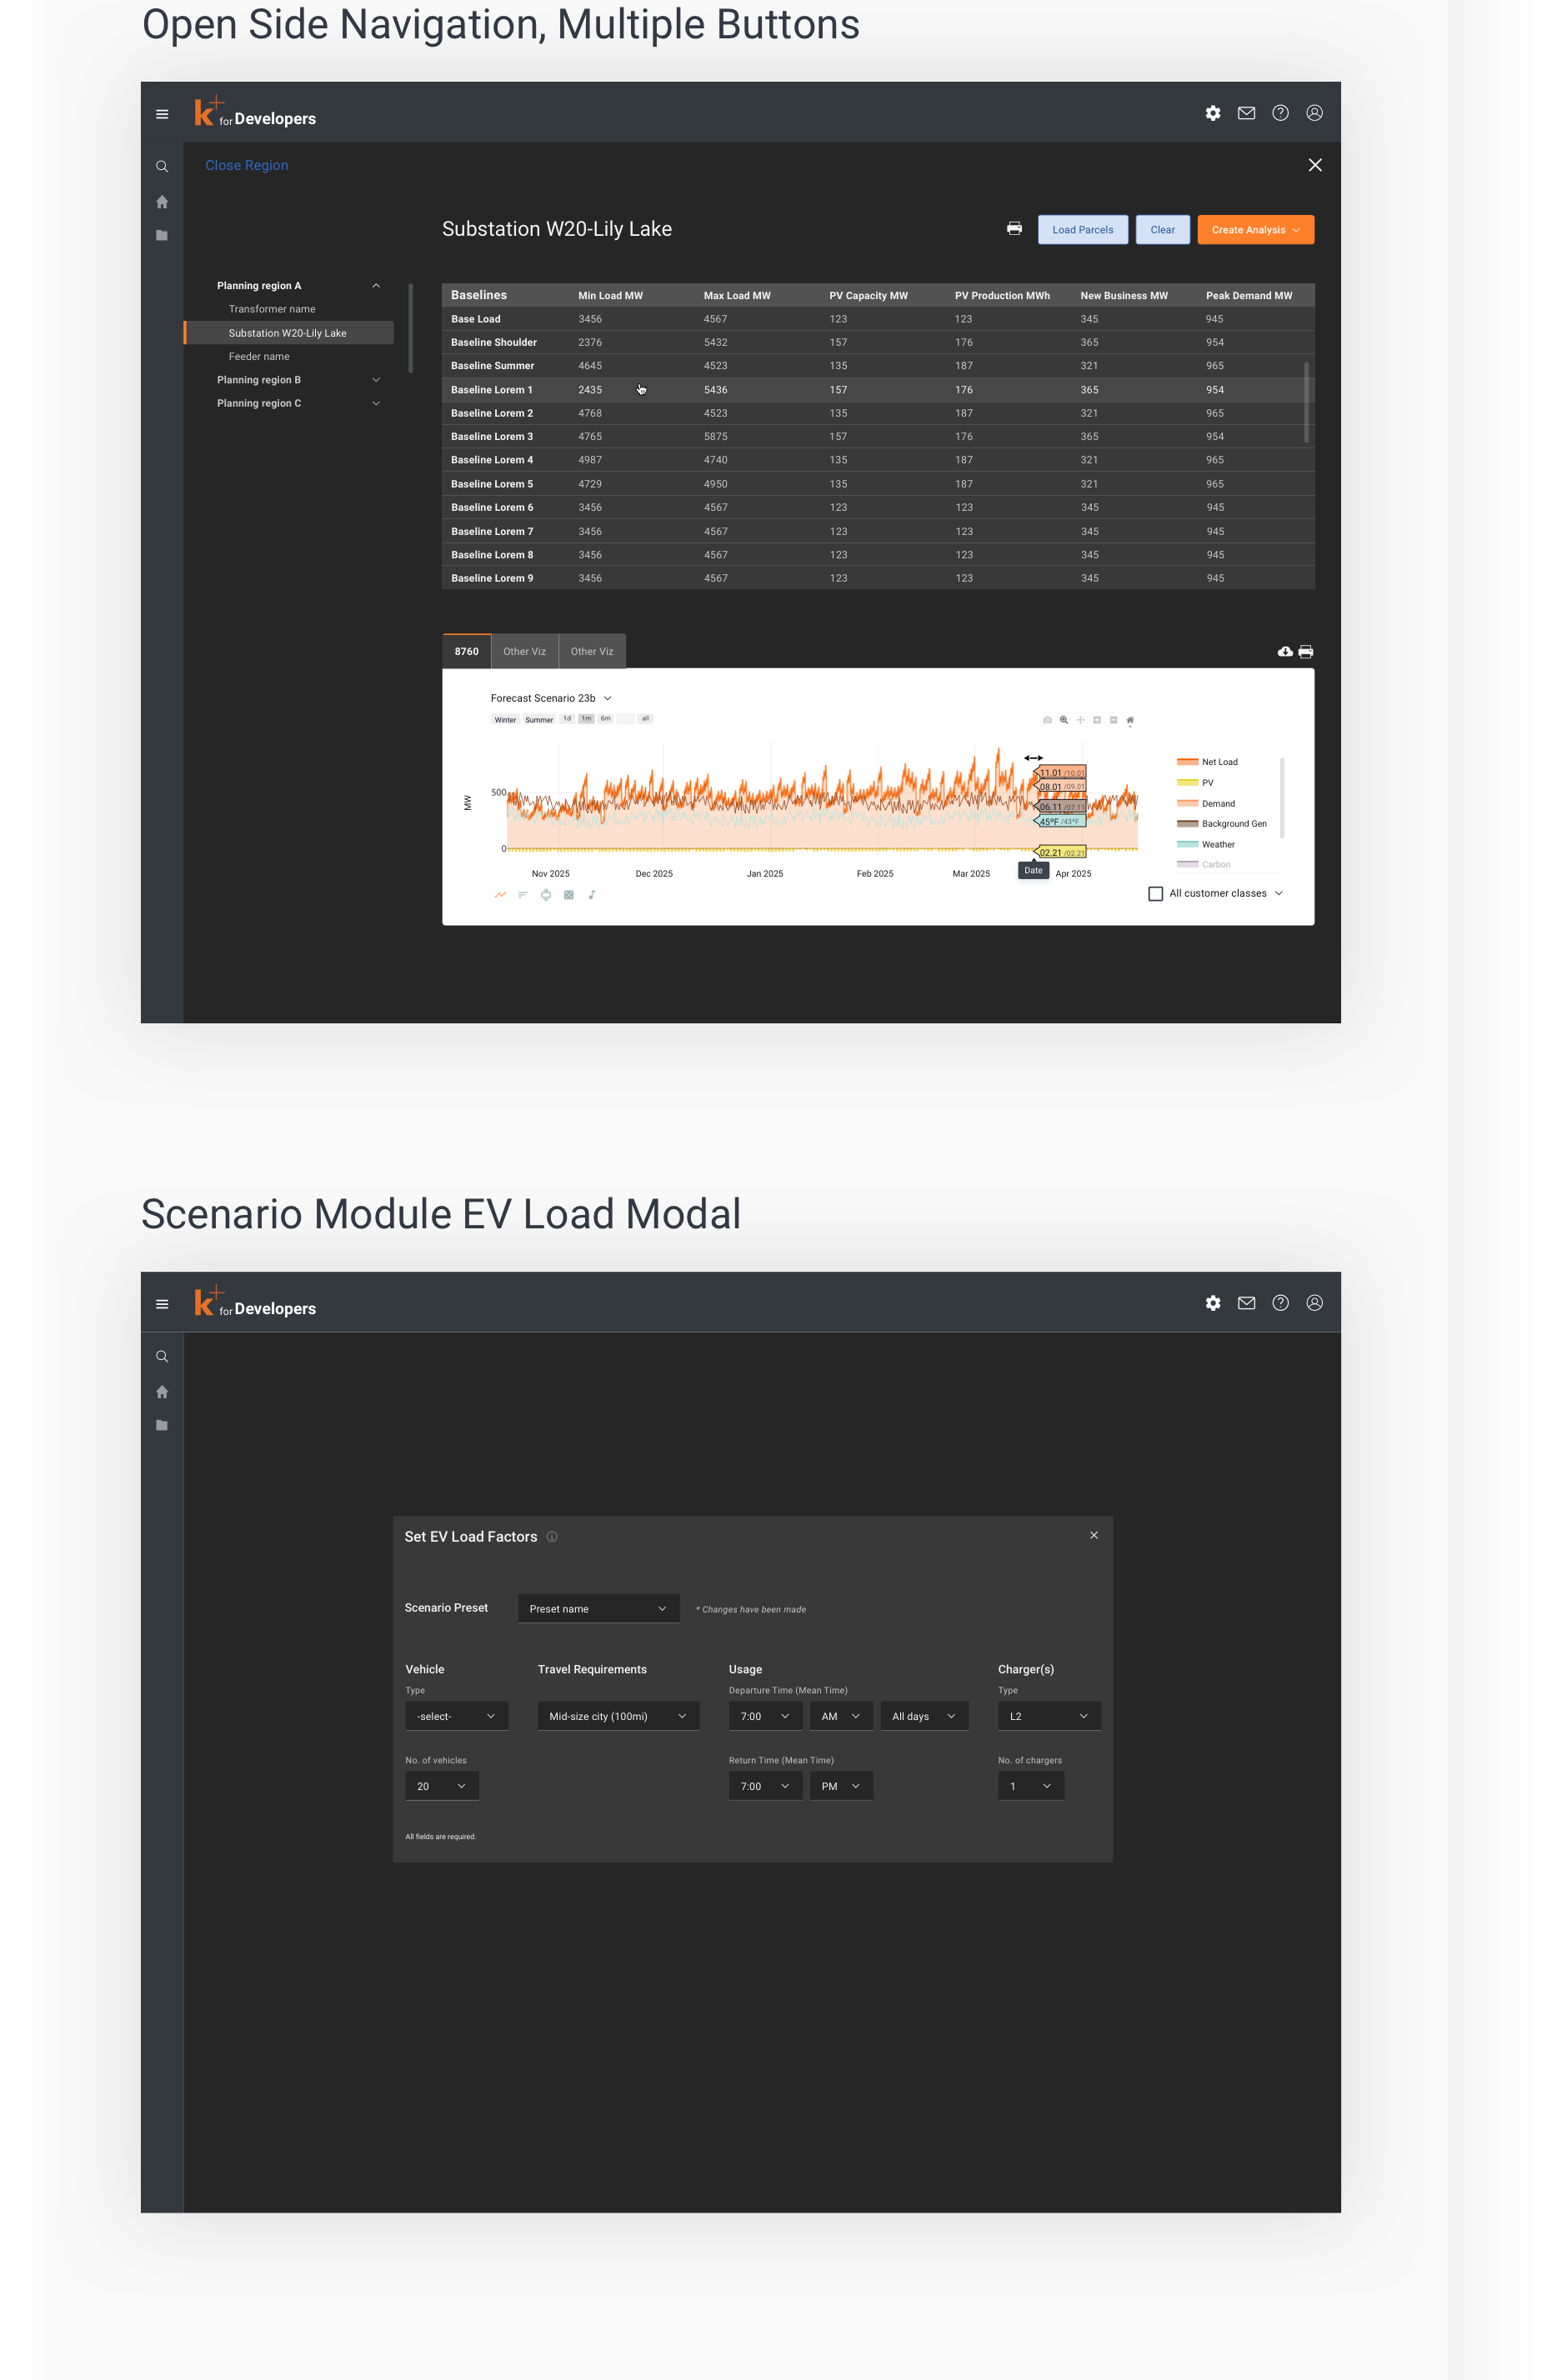Reset chart view with the home icon
The height and width of the screenshot is (2380, 1542).
point(1130,720)
